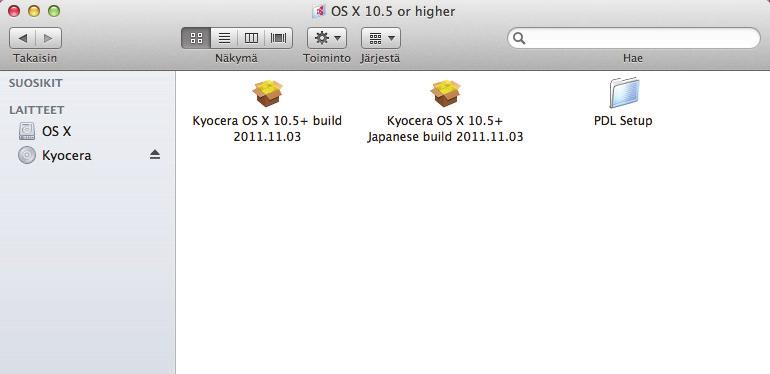The image size is (770, 374).
Task: Click the magnifying glass search icon
Action: pyautogui.click(x=519, y=38)
